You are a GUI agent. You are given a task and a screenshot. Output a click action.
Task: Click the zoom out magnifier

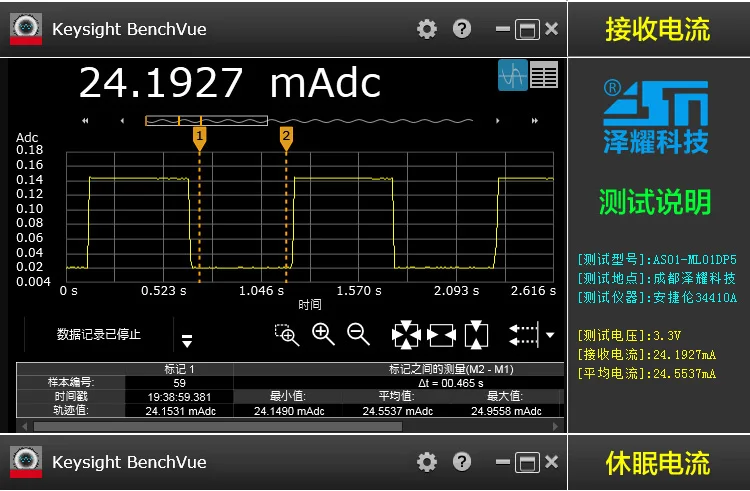(x=358, y=334)
